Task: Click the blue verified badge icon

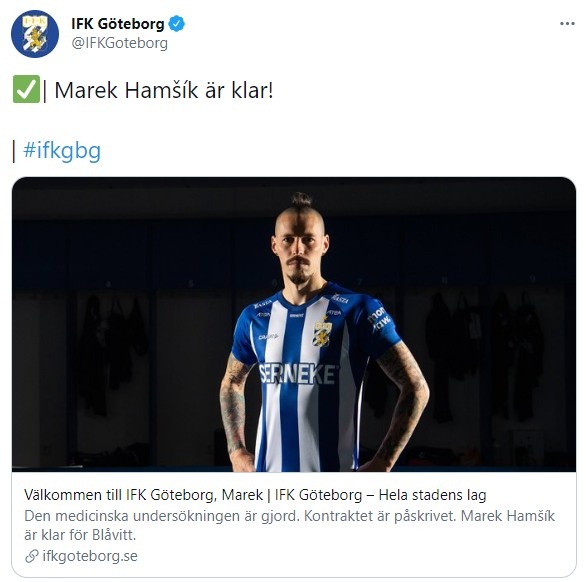Action: [x=176, y=24]
